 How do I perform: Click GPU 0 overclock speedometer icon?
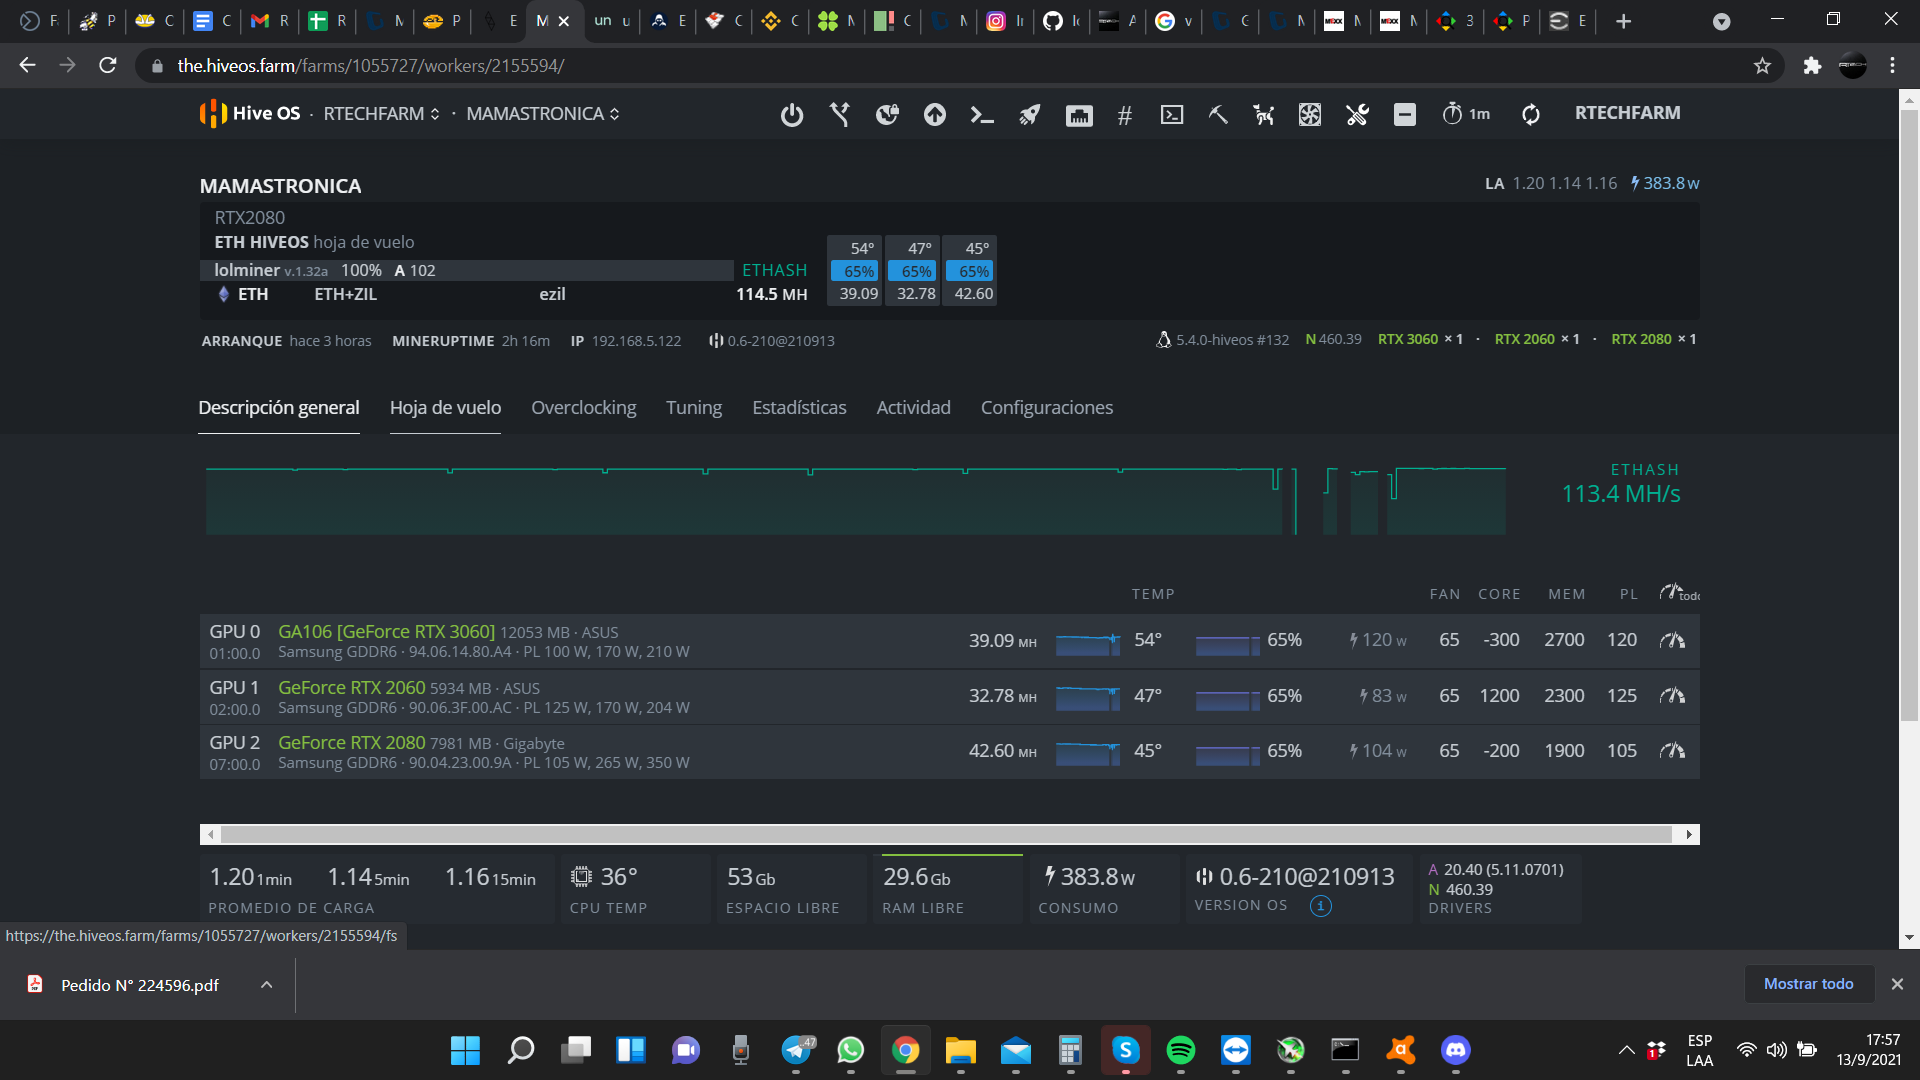[1672, 640]
